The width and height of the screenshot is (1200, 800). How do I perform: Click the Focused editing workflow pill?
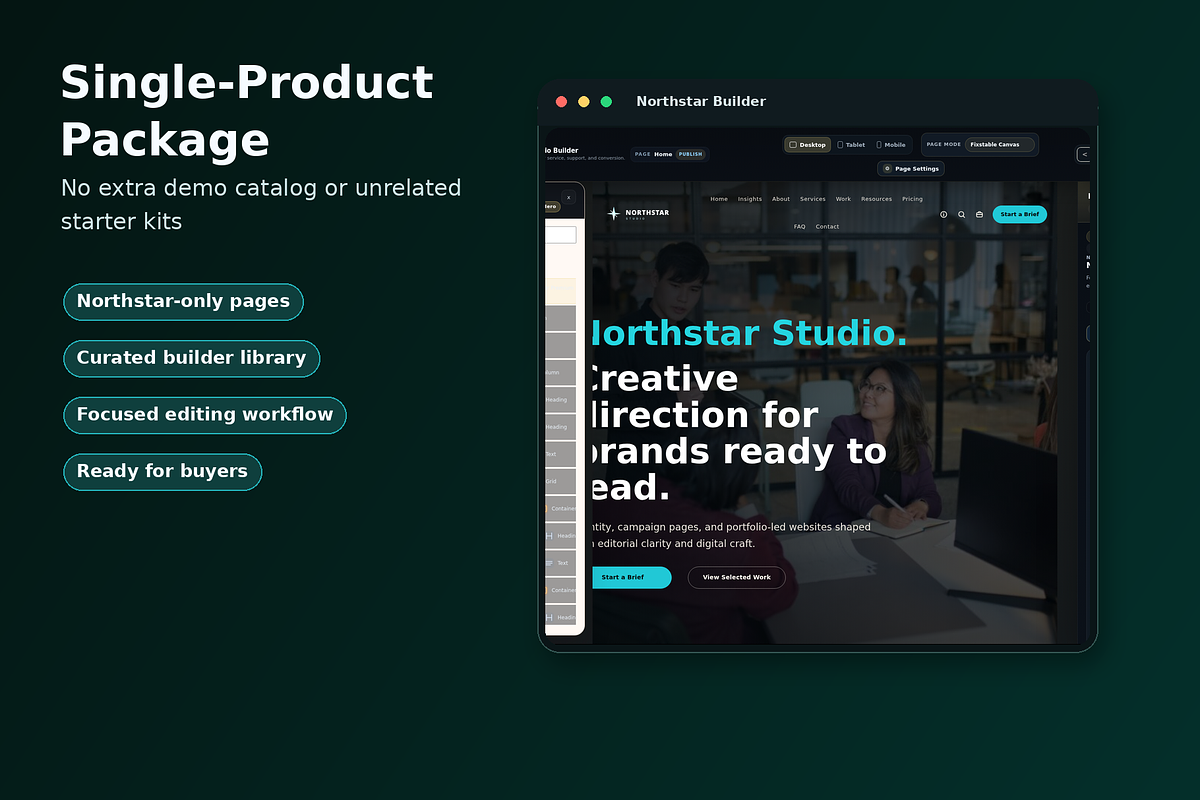coord(205,415)
